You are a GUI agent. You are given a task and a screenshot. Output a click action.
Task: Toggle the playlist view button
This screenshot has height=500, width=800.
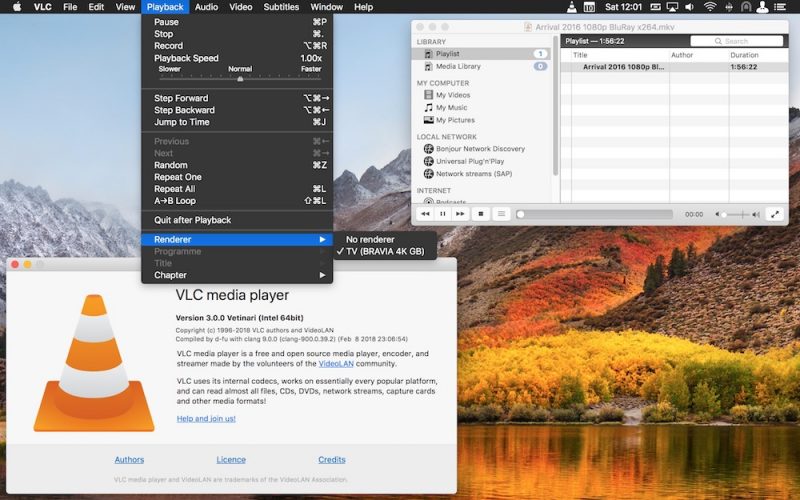[502, 214]
